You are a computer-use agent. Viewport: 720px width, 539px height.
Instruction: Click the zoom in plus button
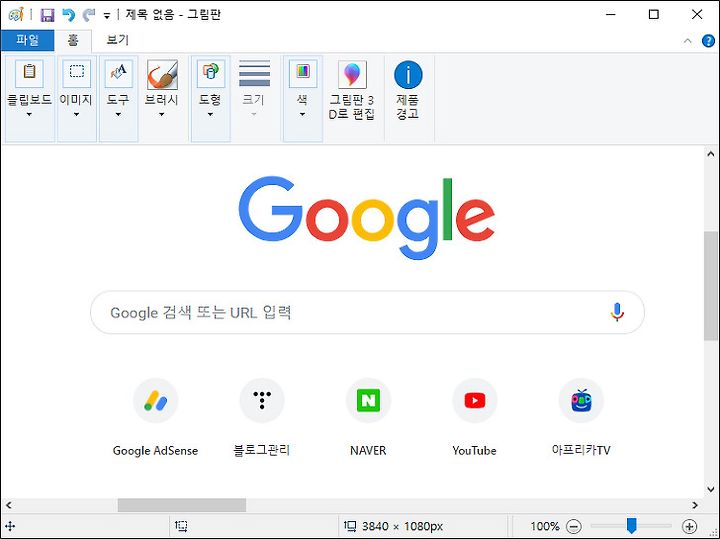pyautogui.click(x=690, y=526)
